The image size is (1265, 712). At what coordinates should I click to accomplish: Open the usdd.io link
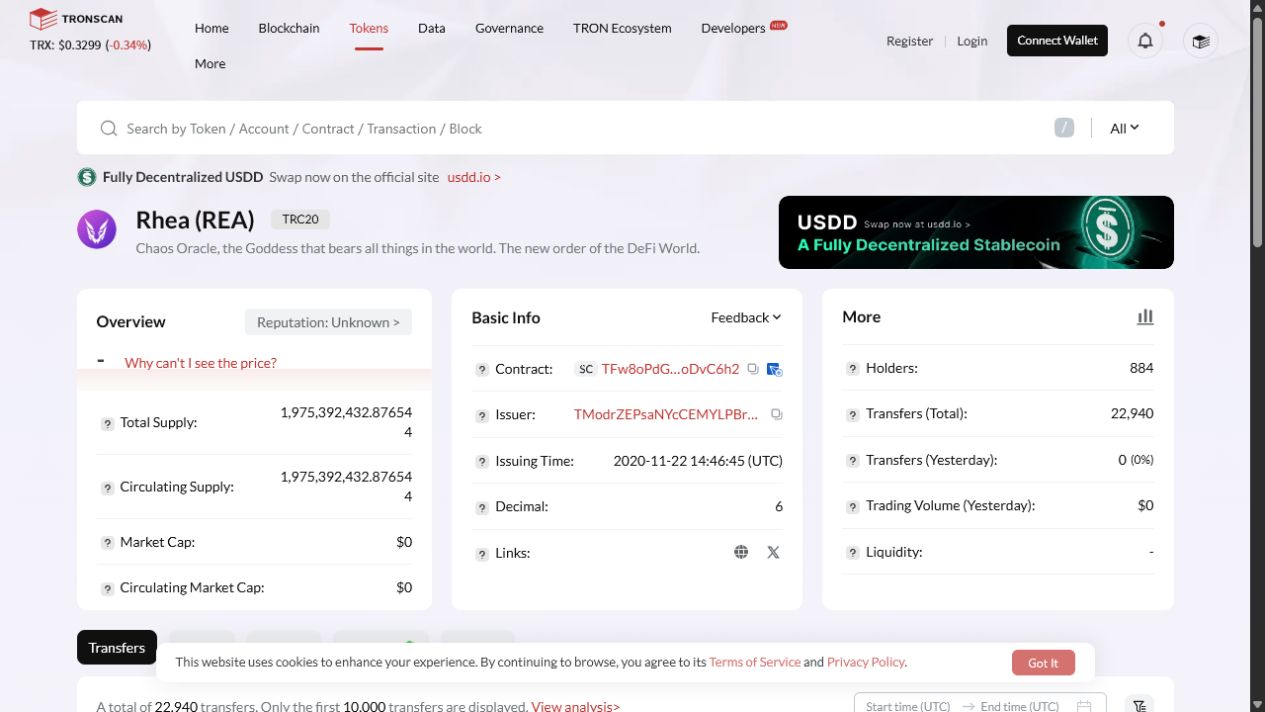tap(474, 177)
